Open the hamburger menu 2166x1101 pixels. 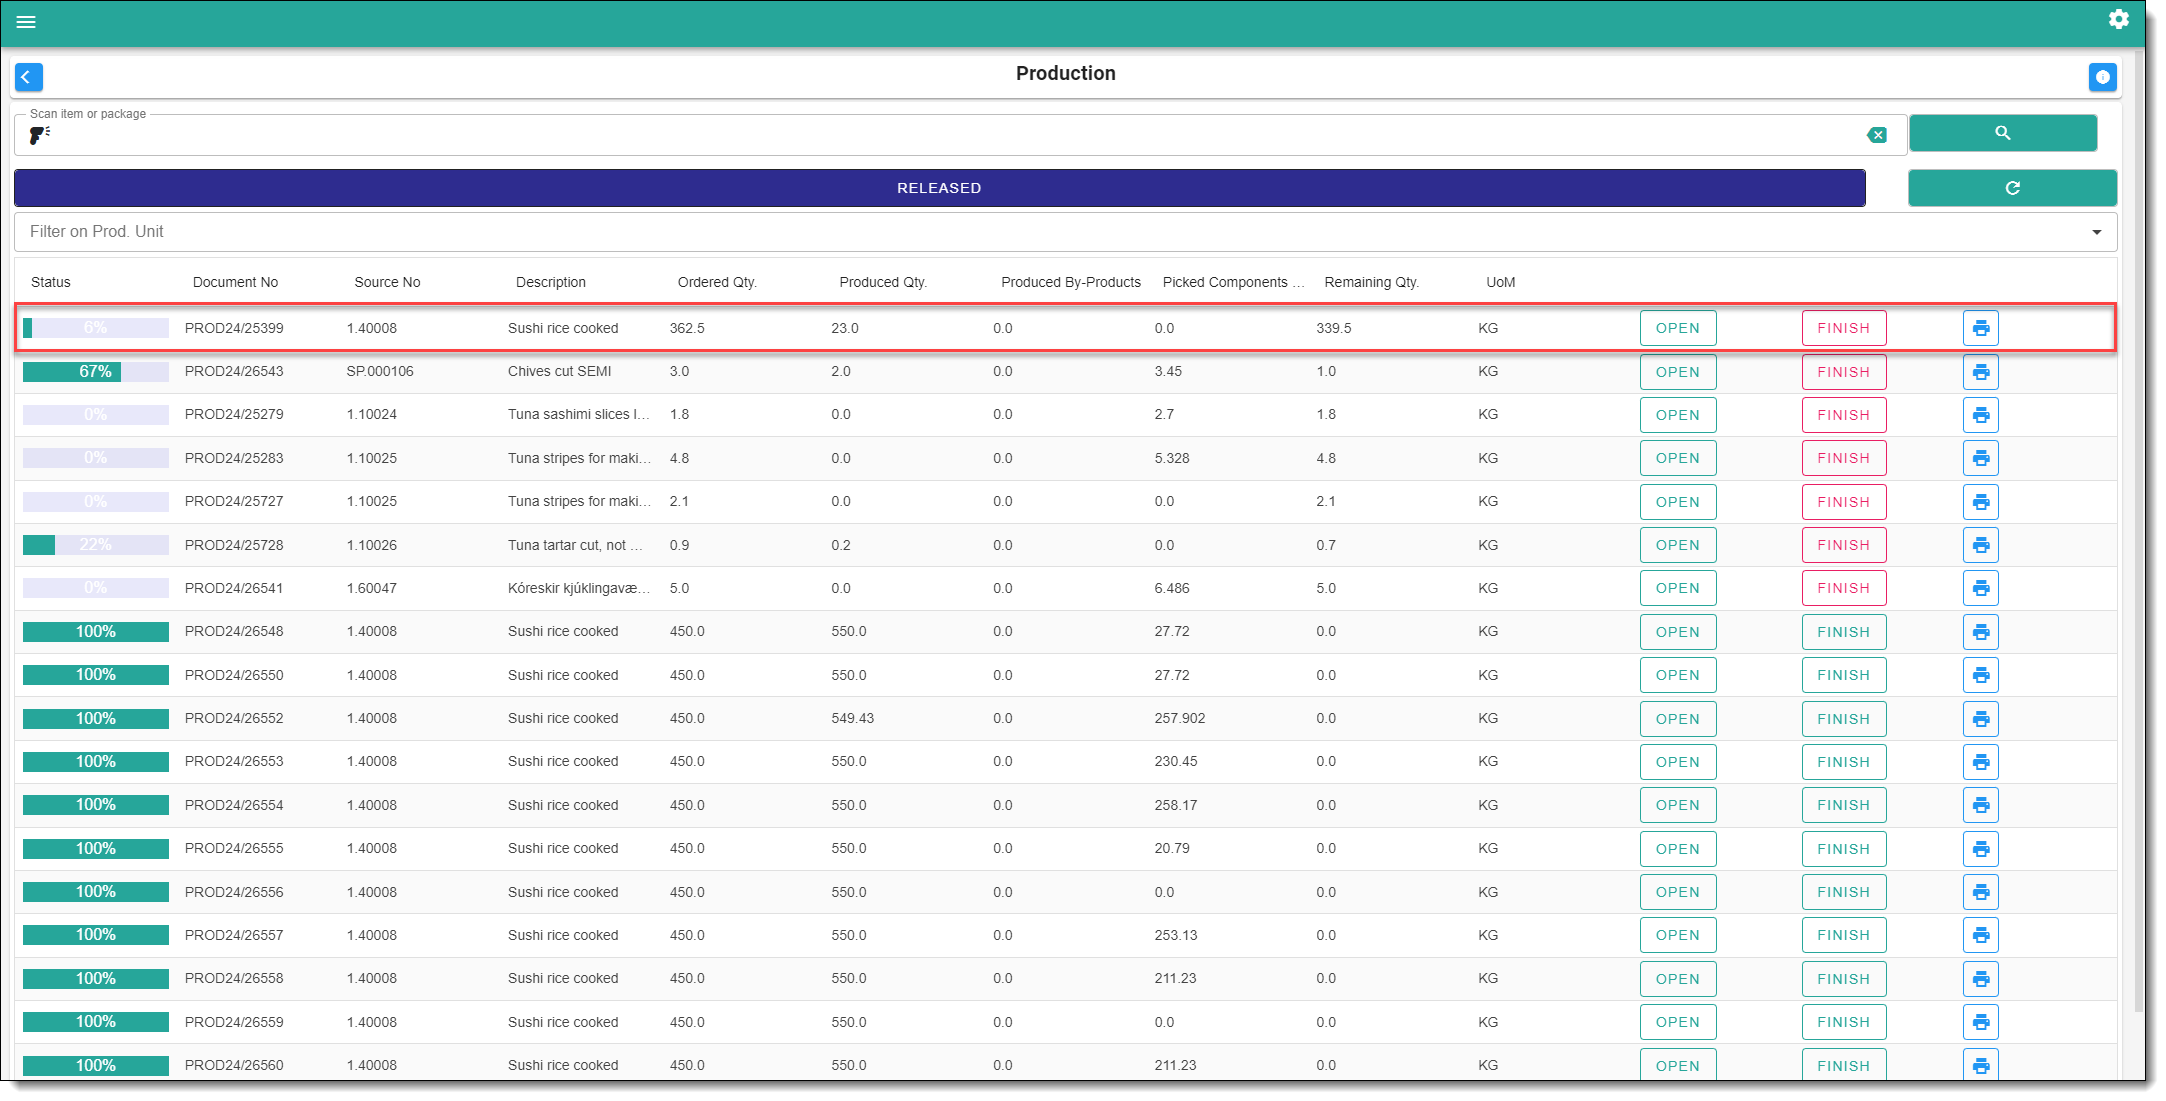coord(26,22)
